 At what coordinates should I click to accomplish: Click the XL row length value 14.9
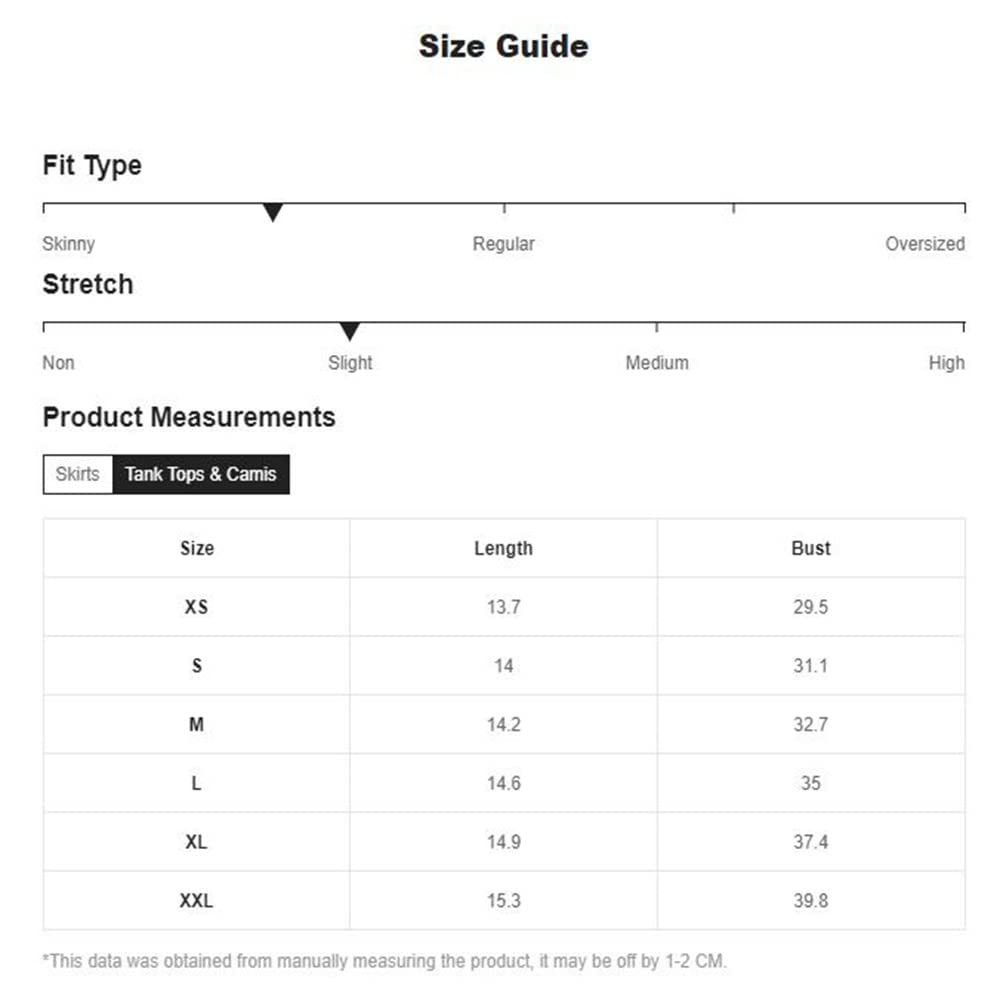click(503, 842)
